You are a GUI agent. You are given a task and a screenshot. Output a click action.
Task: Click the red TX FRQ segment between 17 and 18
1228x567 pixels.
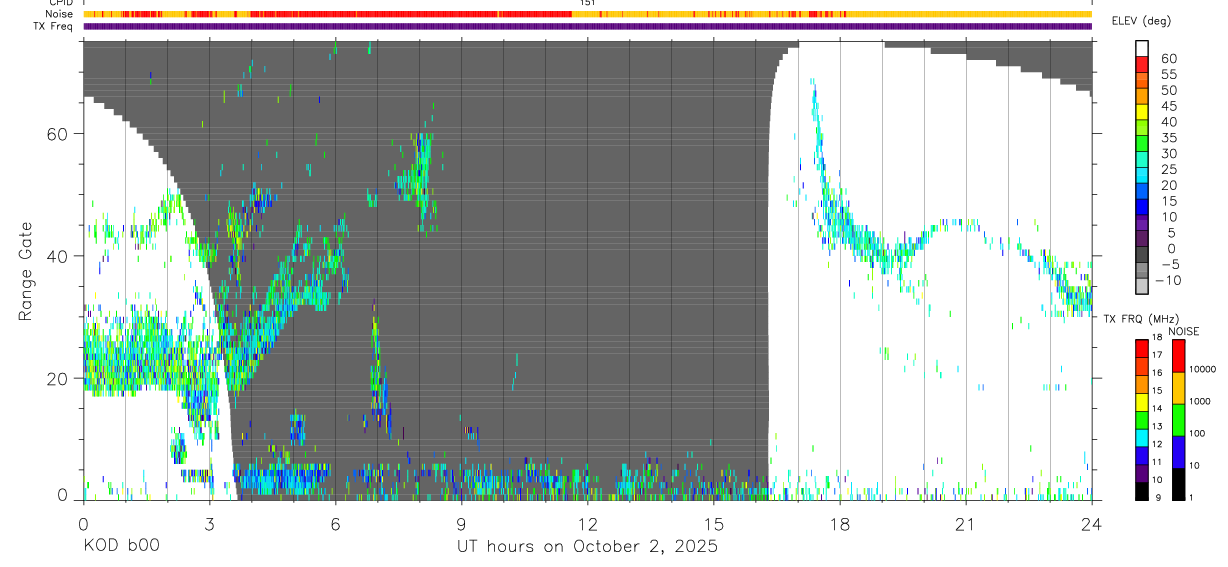[x=1141, y=348]
